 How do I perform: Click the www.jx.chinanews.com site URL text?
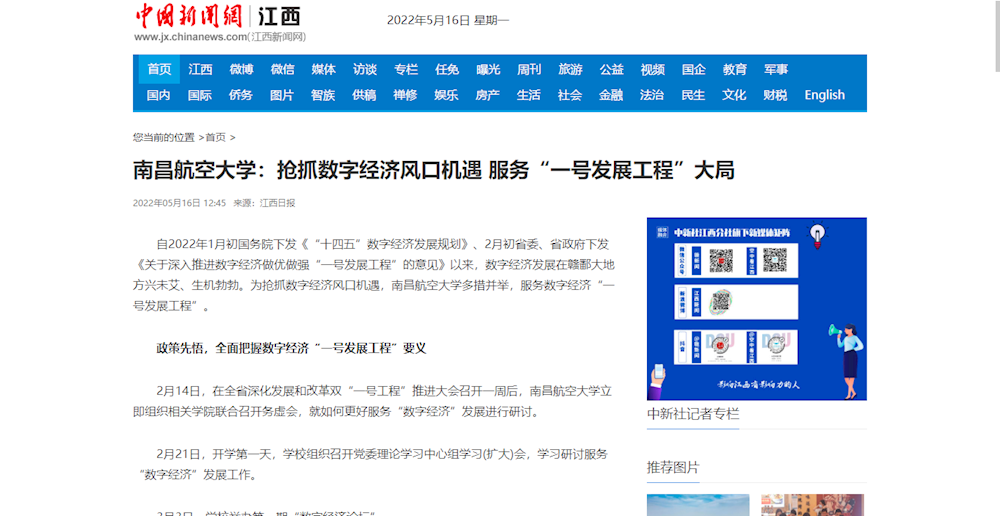click(190, 37)
